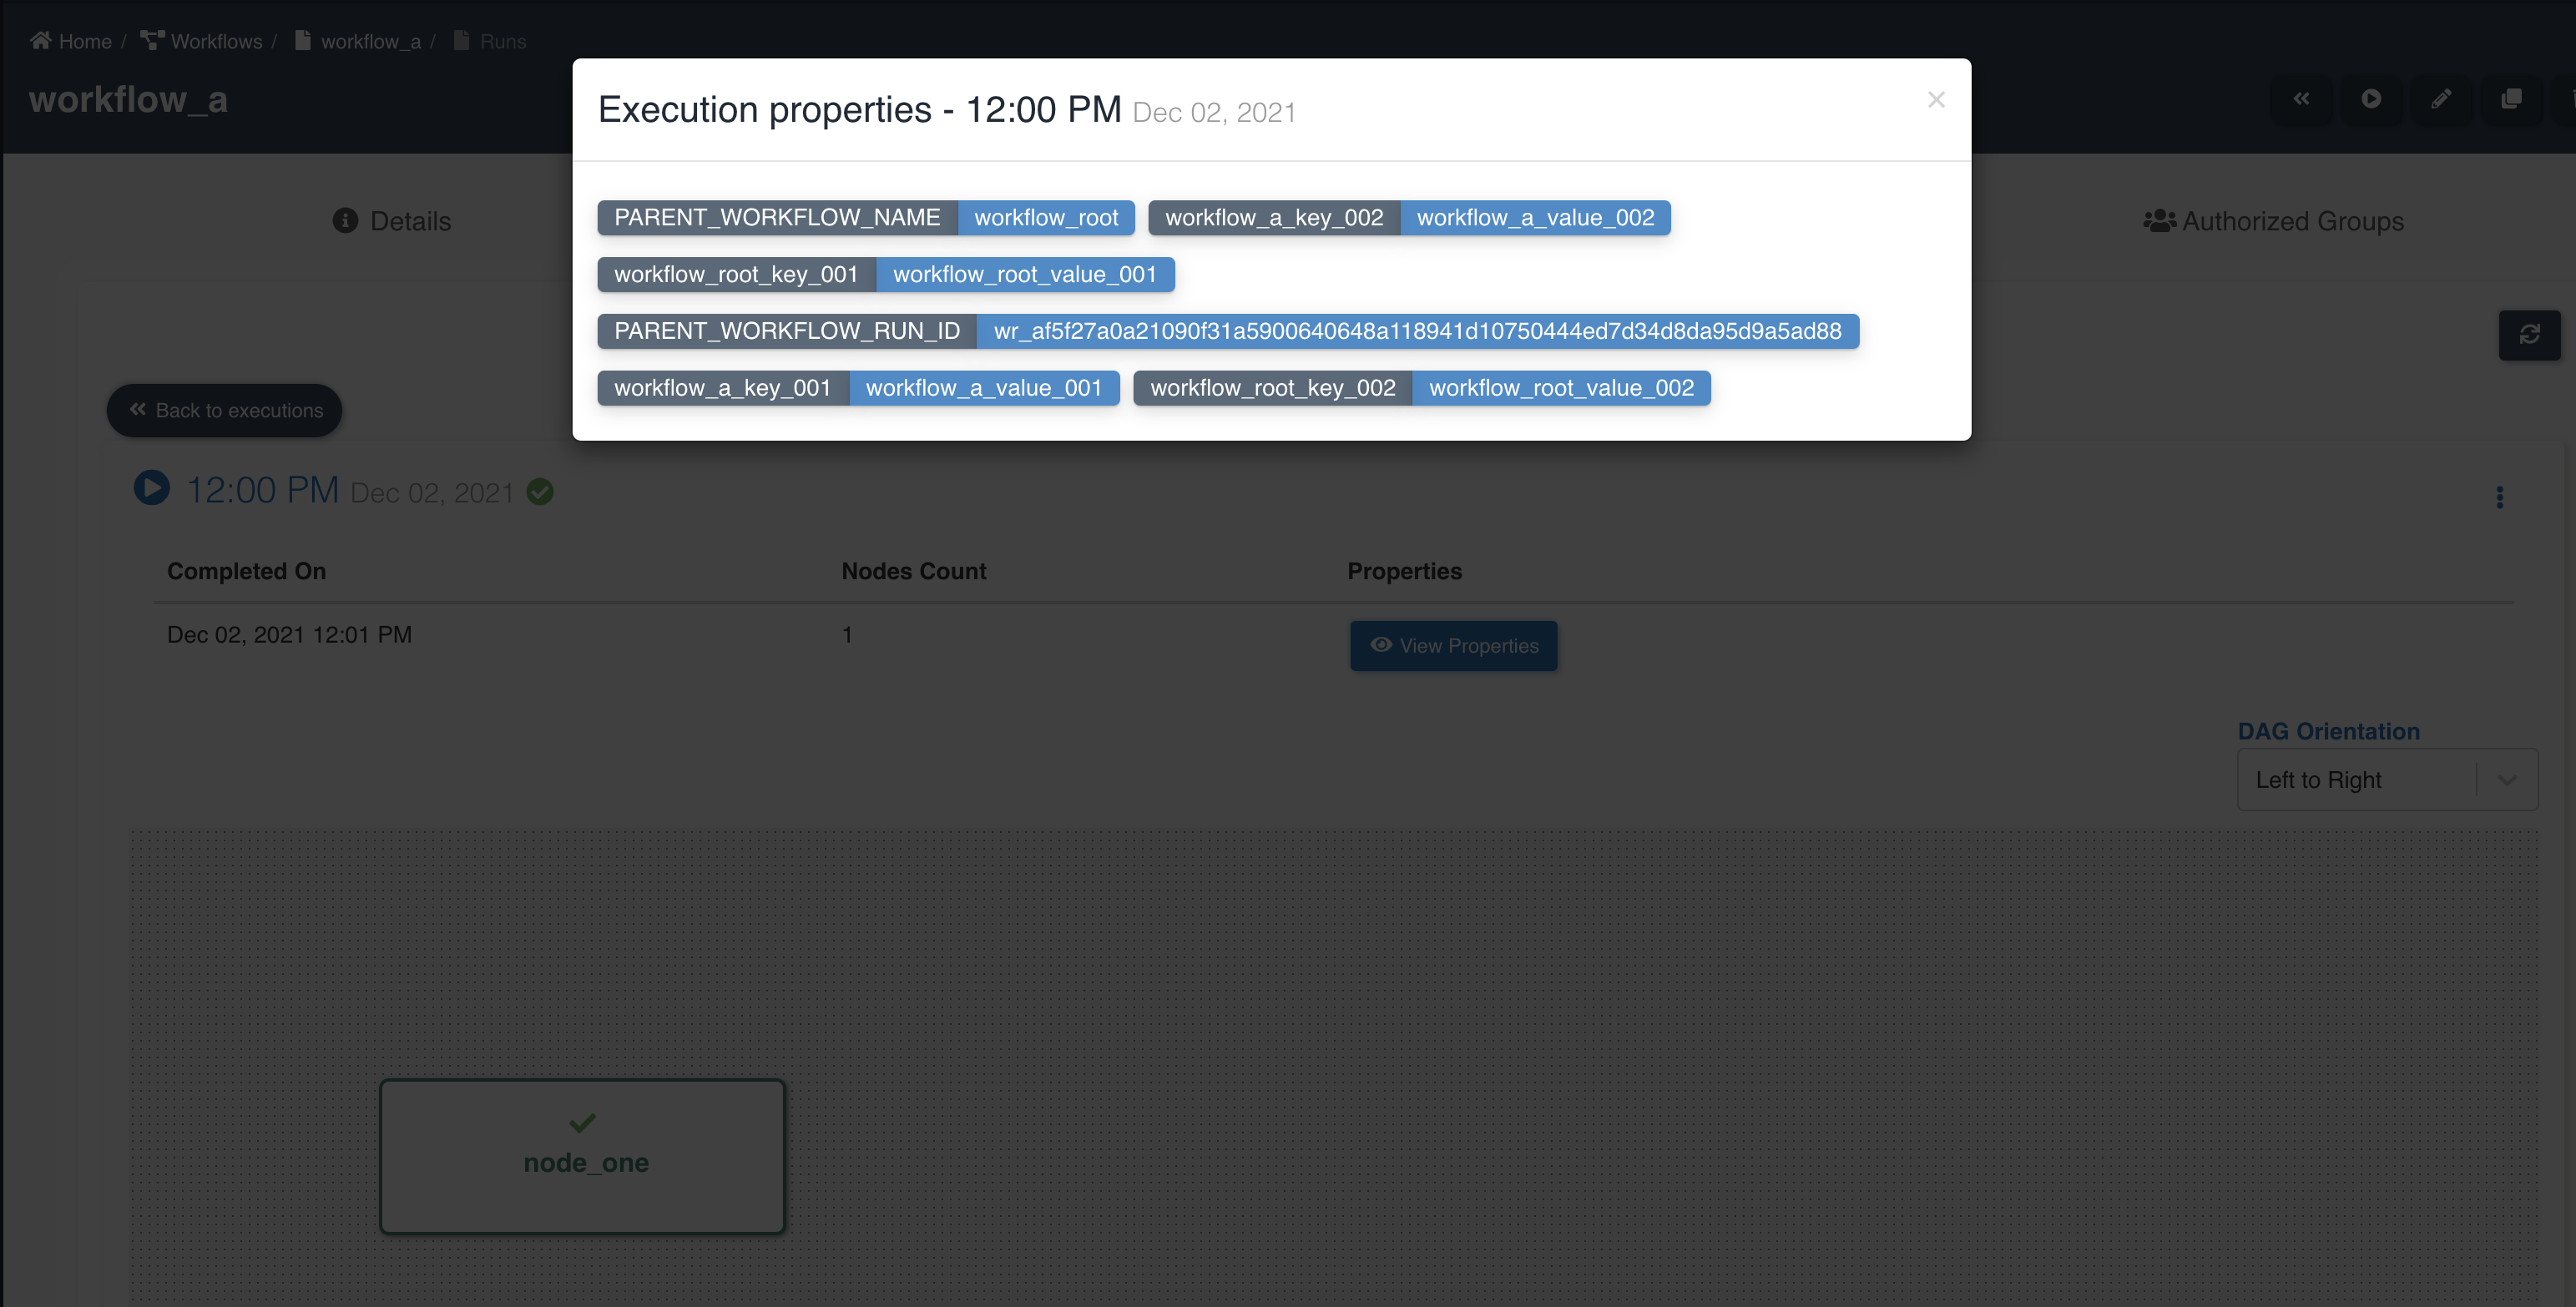Image resolution: width=2576 pixels, height=1307 pixels.
Task: Enable the PARENT_WORKFLOW_NAME property tag
Action: pos(779,217)
